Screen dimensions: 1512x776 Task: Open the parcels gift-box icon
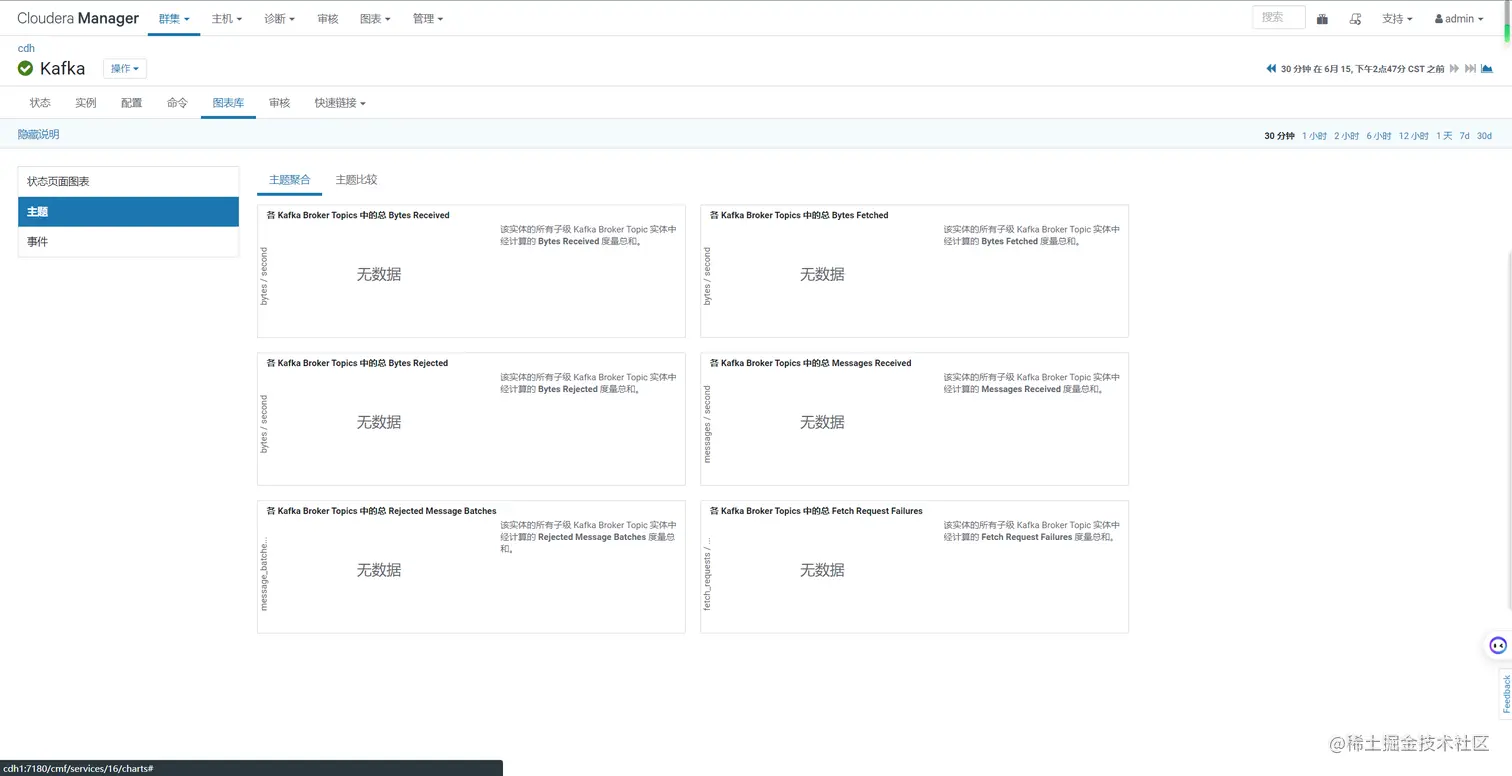pos(1322,19)
